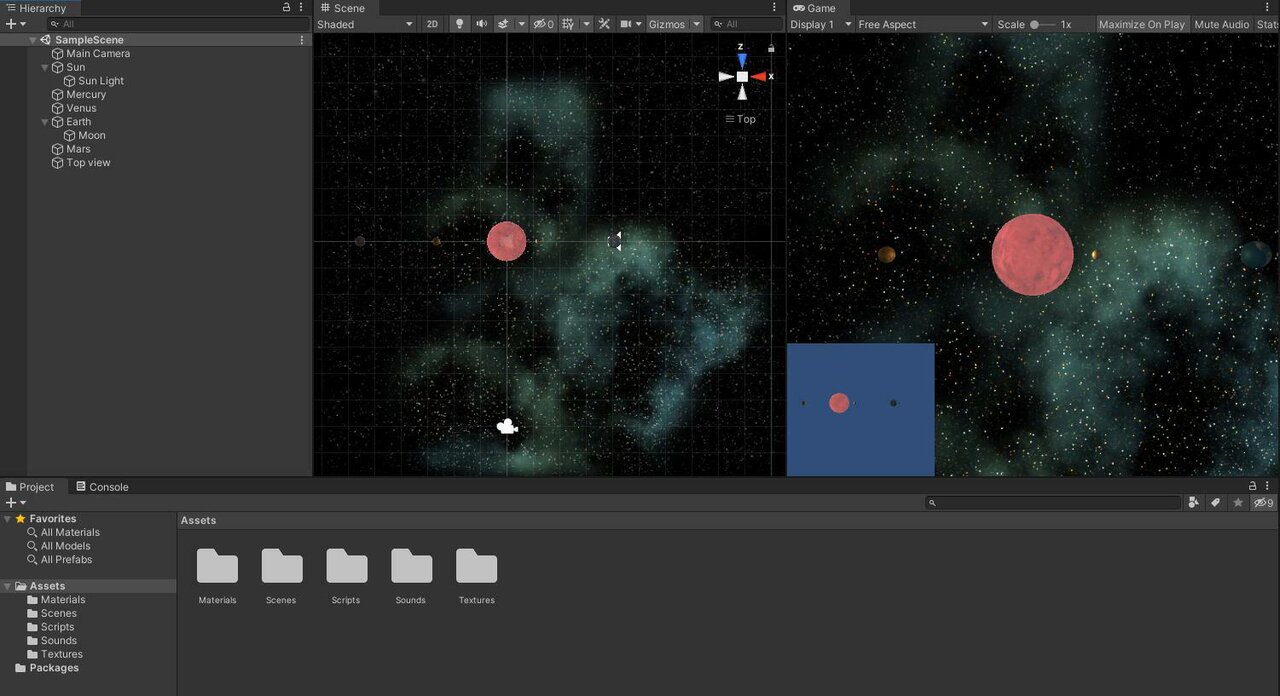Viewport: 1280px width, 696px height.
Task: Click the Project search field
Action: [x=1053, y=503]
